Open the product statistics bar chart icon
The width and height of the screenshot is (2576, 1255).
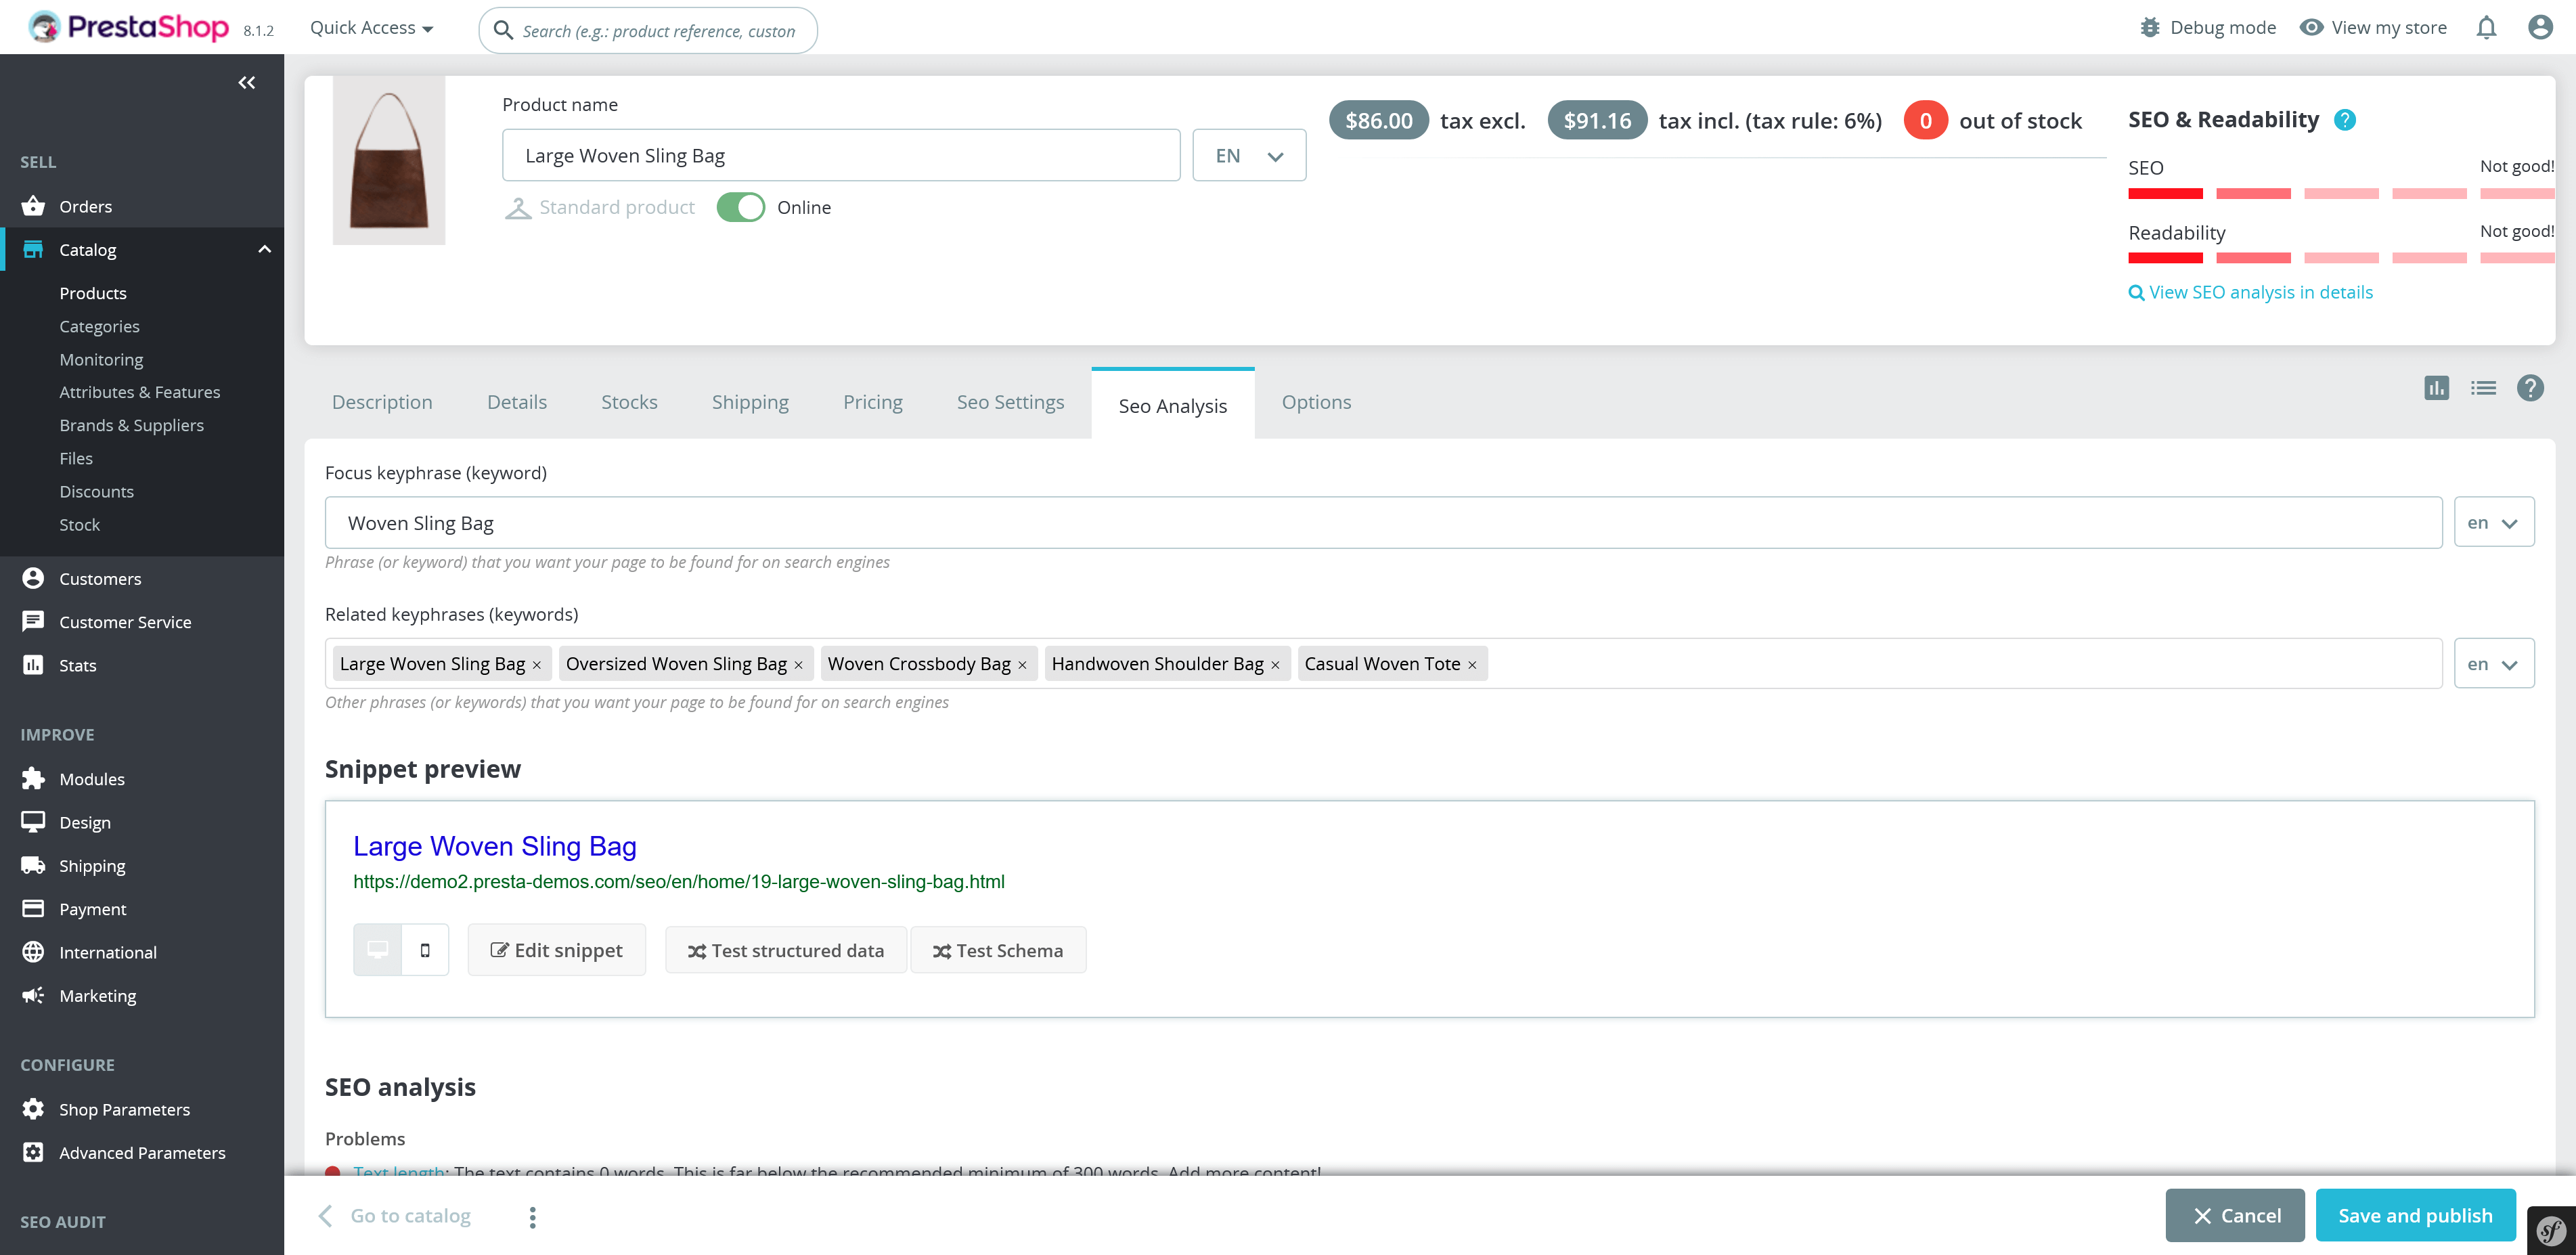click(x=2436, y=388)
